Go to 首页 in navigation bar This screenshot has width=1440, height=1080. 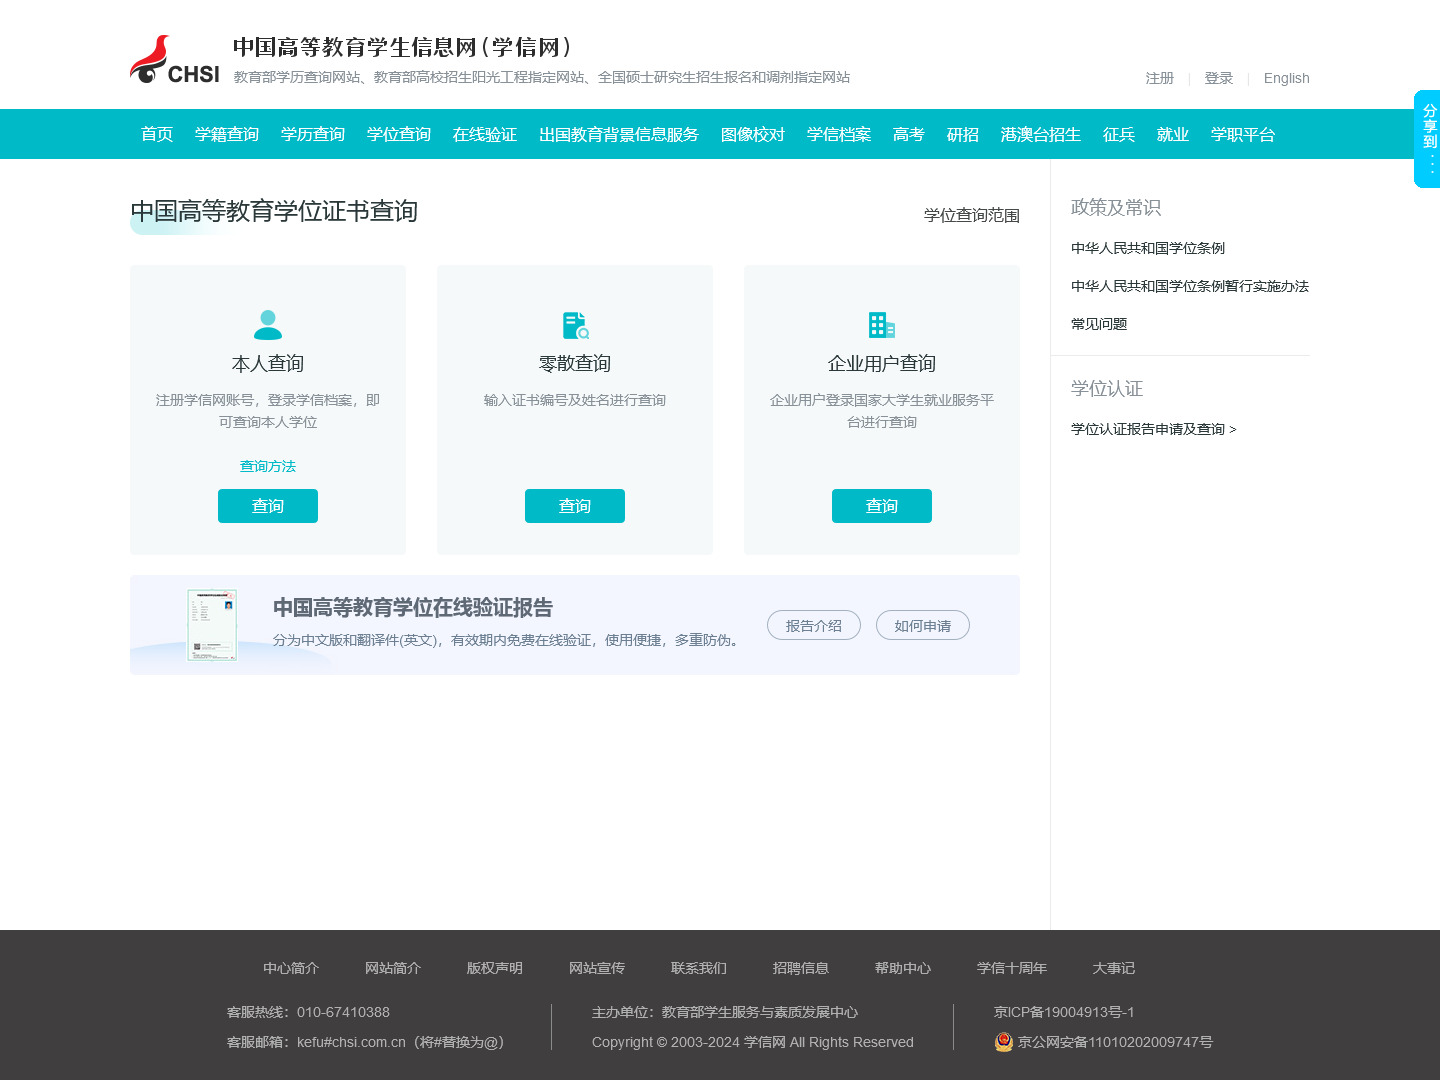[157, 134]
